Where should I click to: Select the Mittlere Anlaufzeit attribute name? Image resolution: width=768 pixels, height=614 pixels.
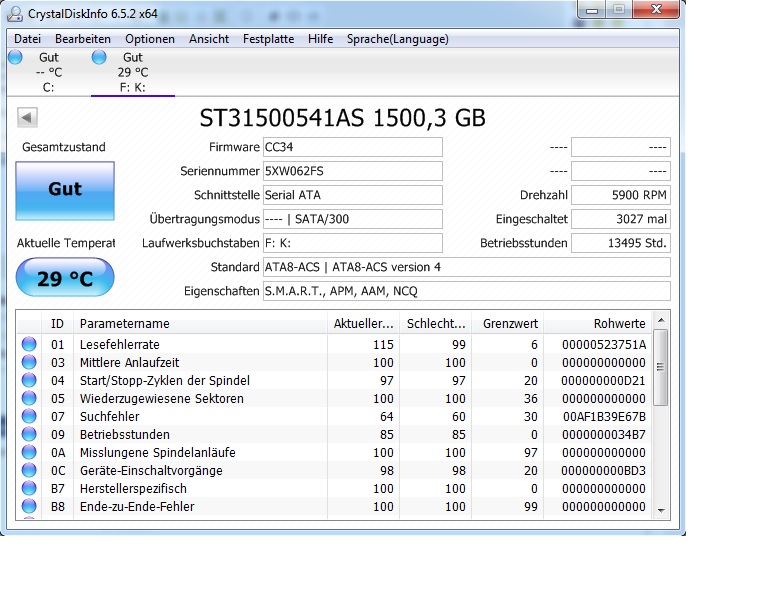pyautogui.click(x=129, y=363)
